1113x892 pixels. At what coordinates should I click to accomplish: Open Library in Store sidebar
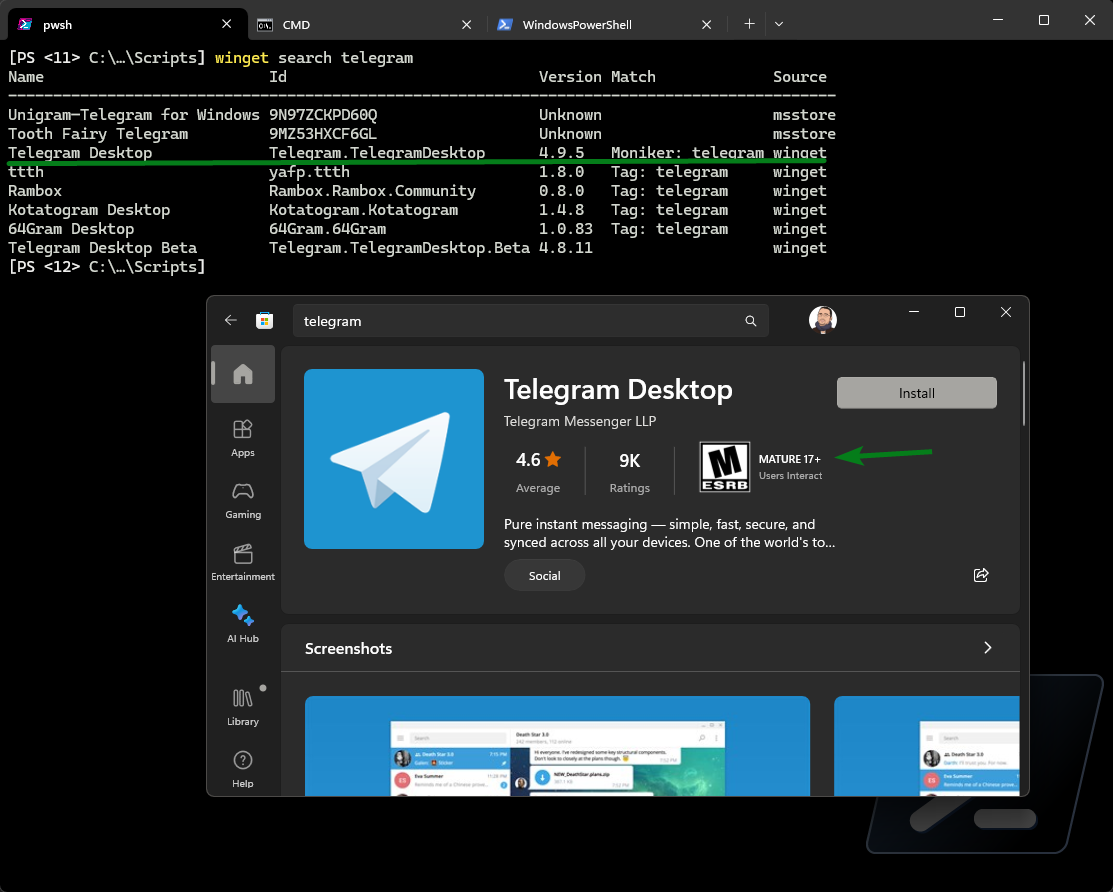click(x=243, y=707)
